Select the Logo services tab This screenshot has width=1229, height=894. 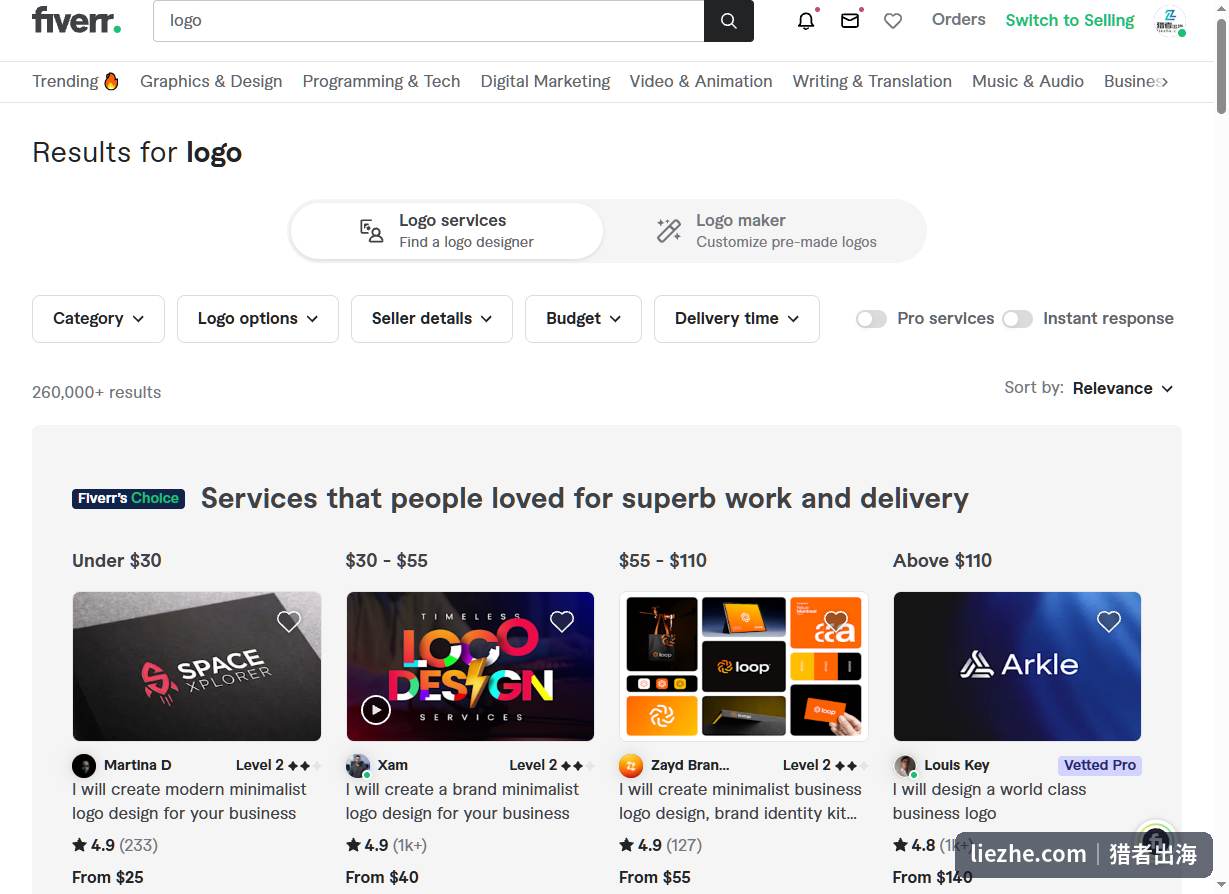coord(446,231)
